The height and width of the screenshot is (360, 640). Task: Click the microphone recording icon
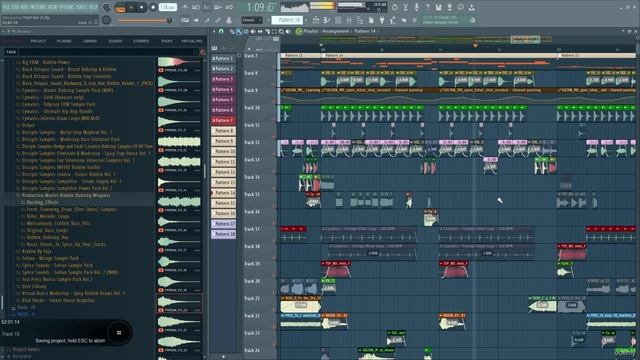click(417, 7)
